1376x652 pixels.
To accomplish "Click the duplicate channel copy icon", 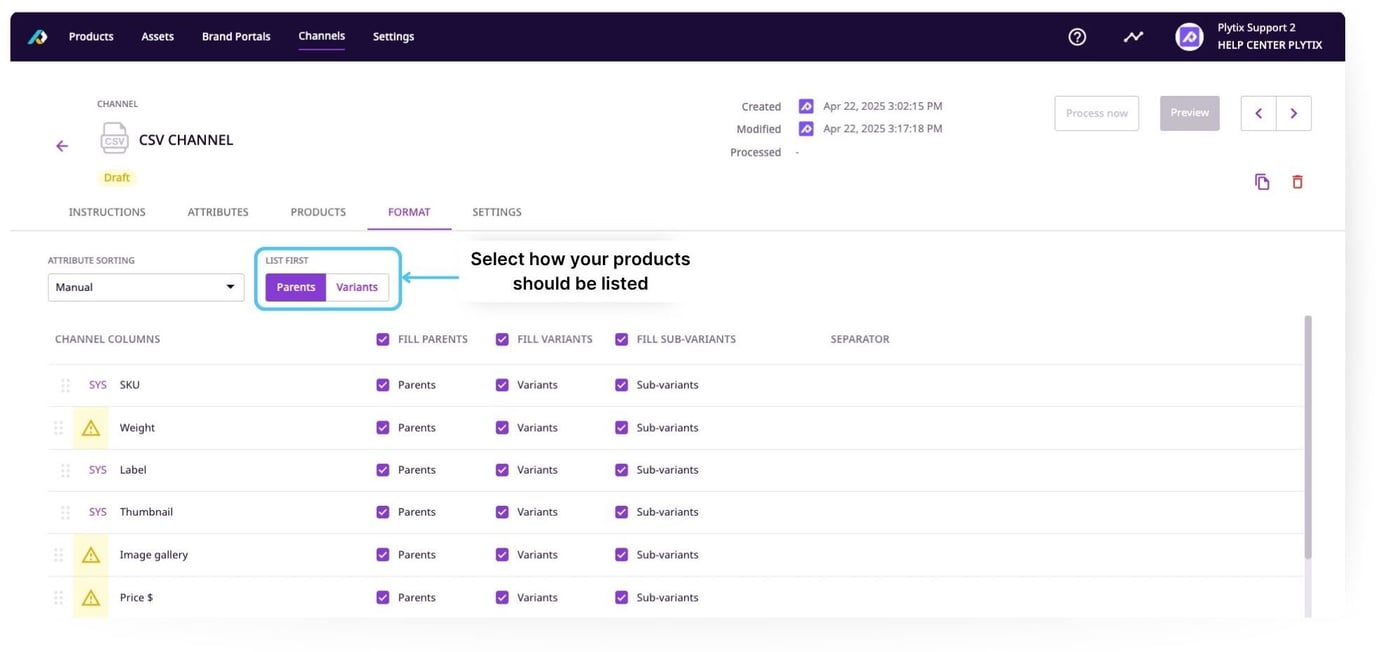I will coord(1262,182).
